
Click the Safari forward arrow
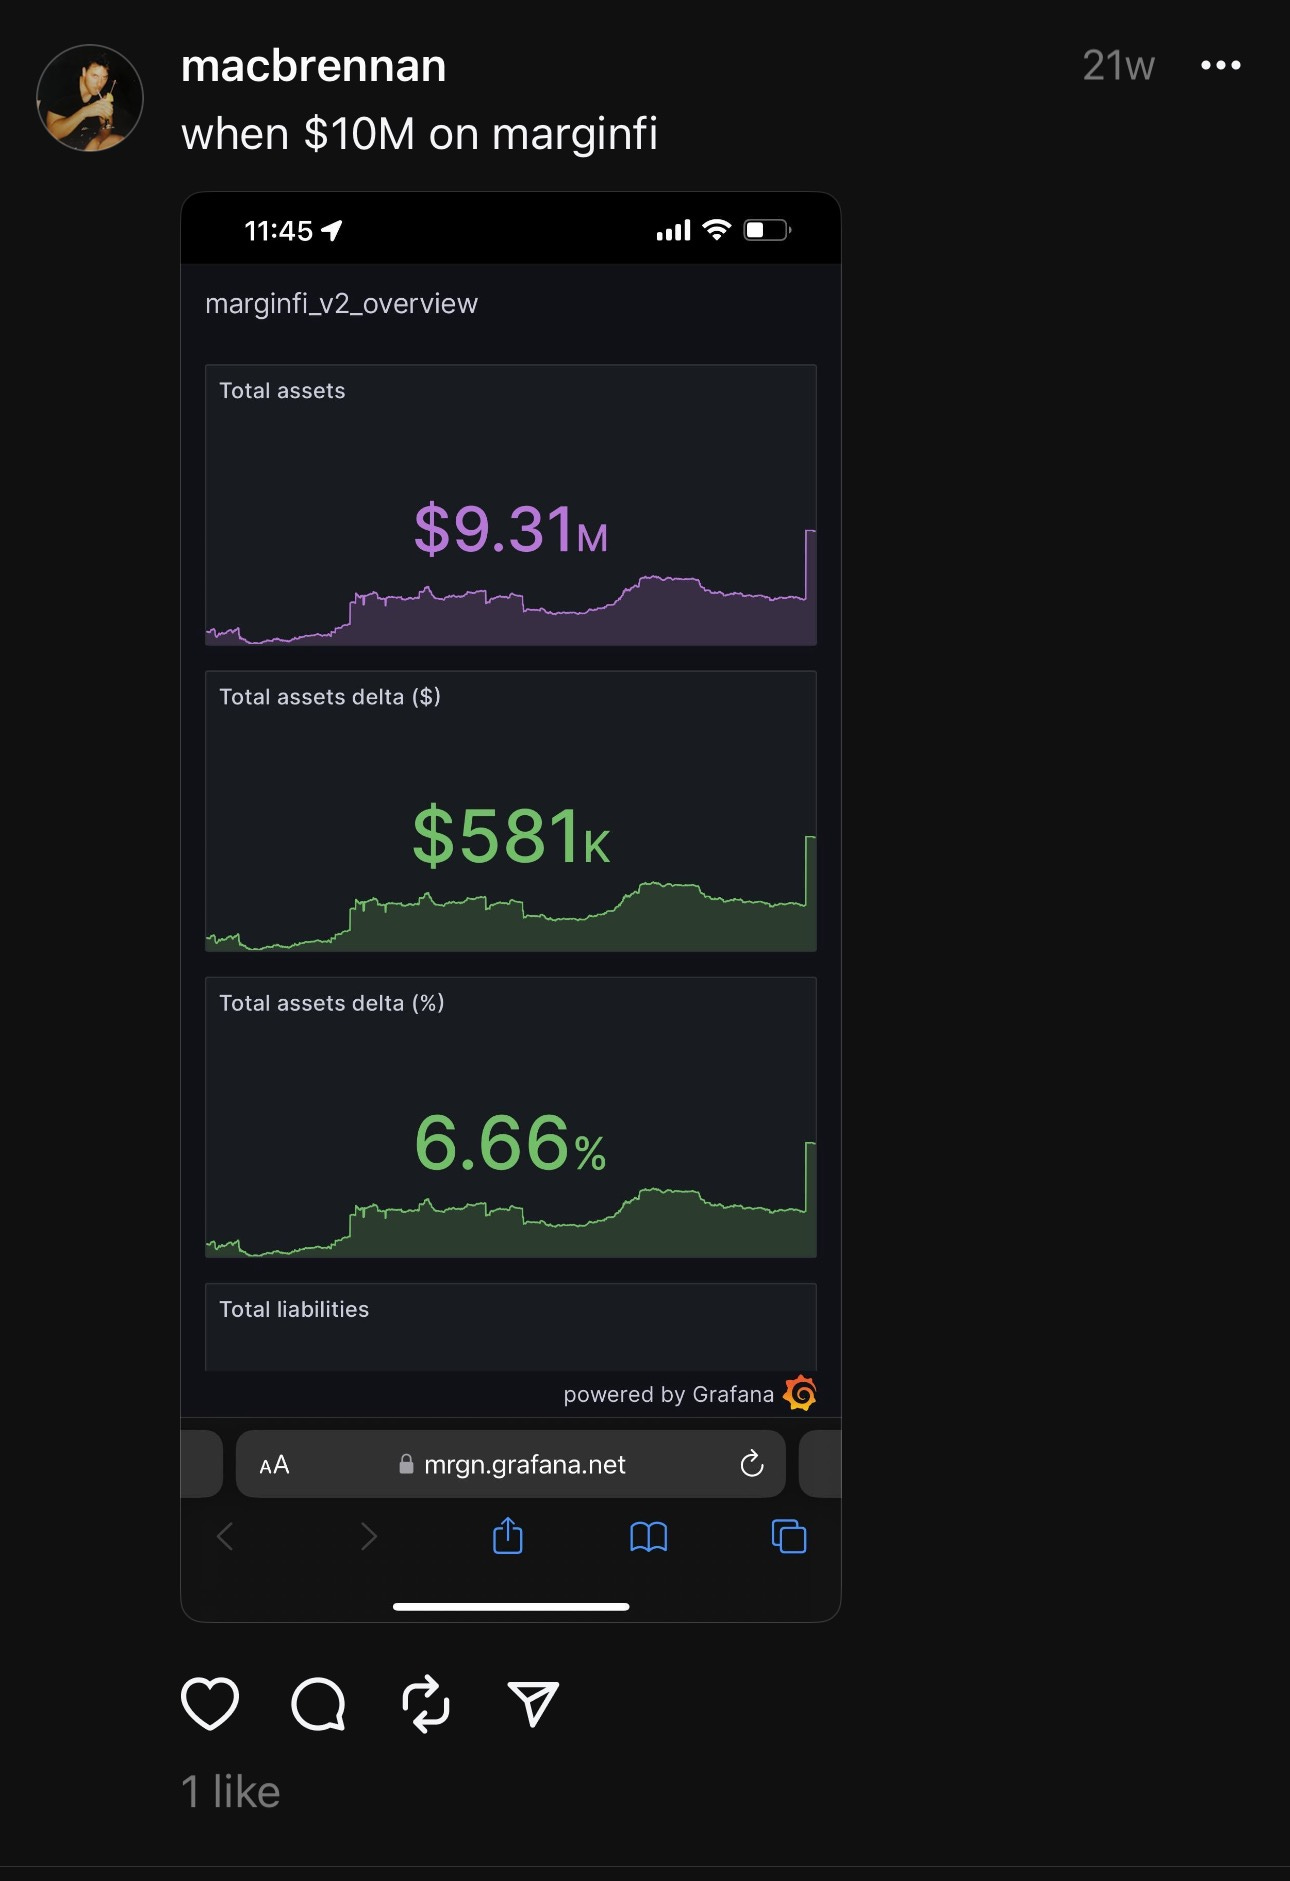369,1536
